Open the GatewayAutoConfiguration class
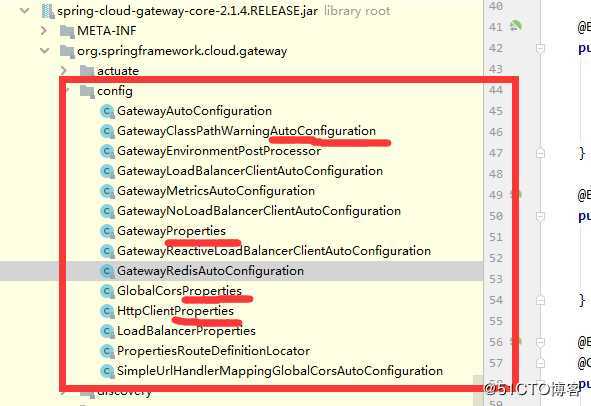The height and width of the screenshot is (406, 591). 194,111
